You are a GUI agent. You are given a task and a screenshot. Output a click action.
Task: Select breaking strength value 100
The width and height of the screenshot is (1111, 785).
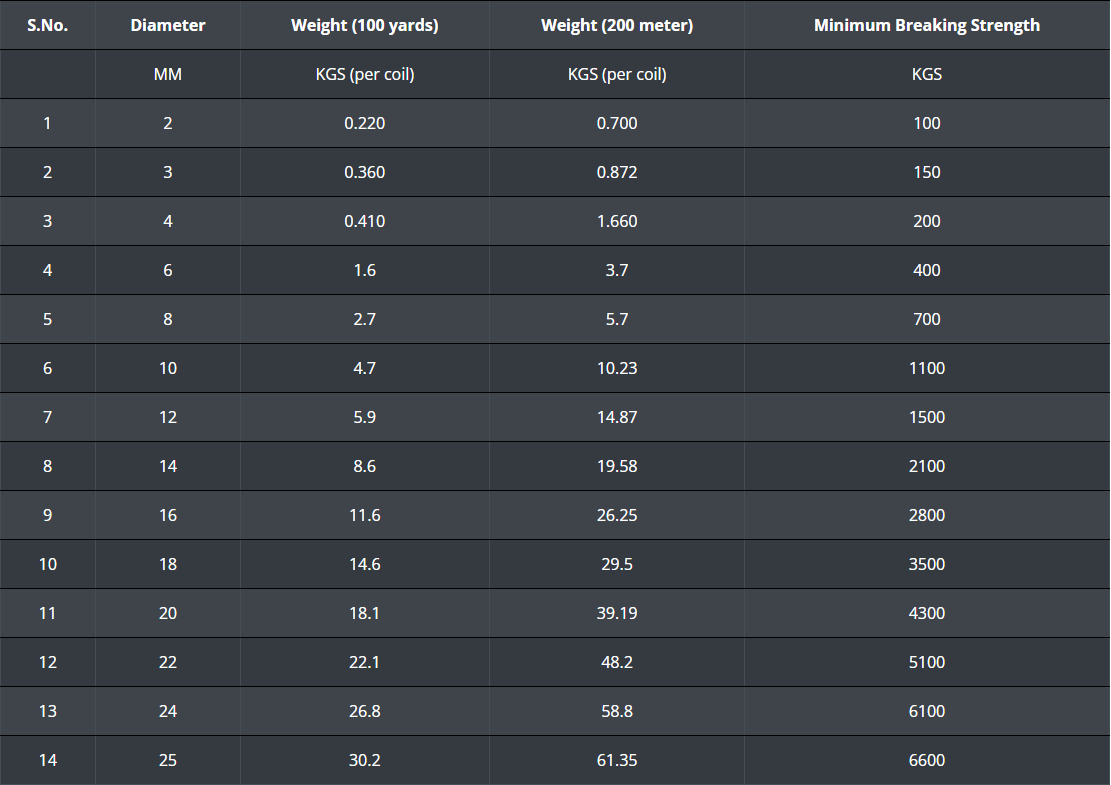coord(927,123)
